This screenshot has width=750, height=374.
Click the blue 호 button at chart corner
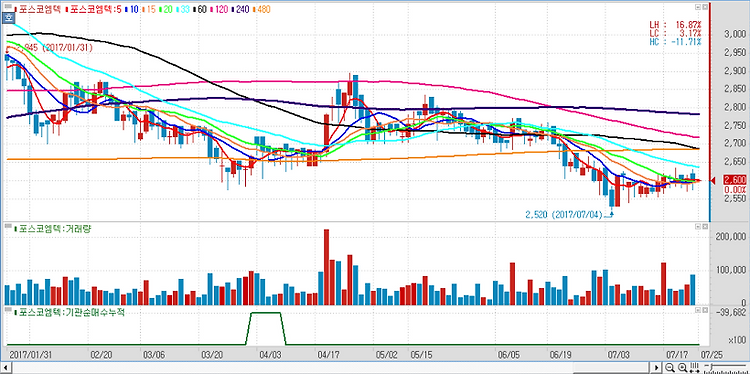[8, 18]
